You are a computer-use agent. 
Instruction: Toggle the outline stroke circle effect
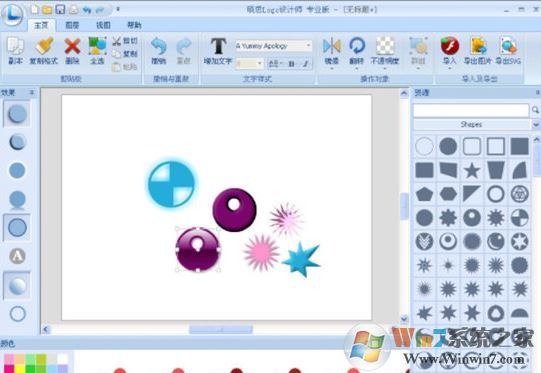[17, 228]
